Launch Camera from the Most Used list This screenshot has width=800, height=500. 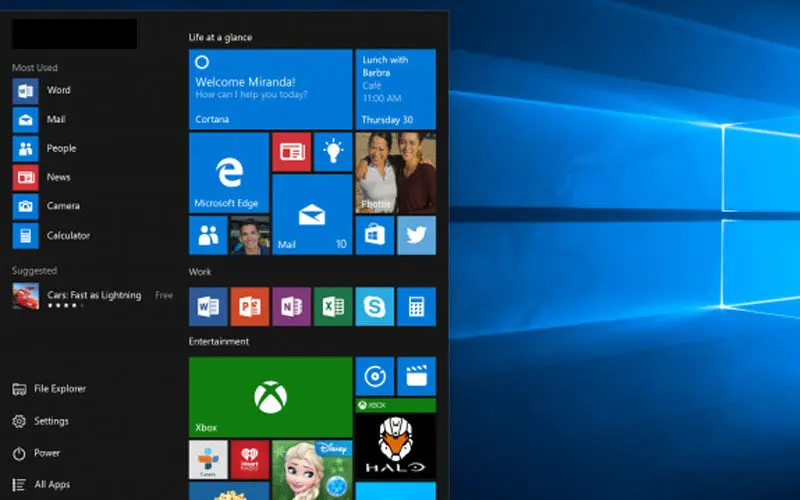(47, 206)
